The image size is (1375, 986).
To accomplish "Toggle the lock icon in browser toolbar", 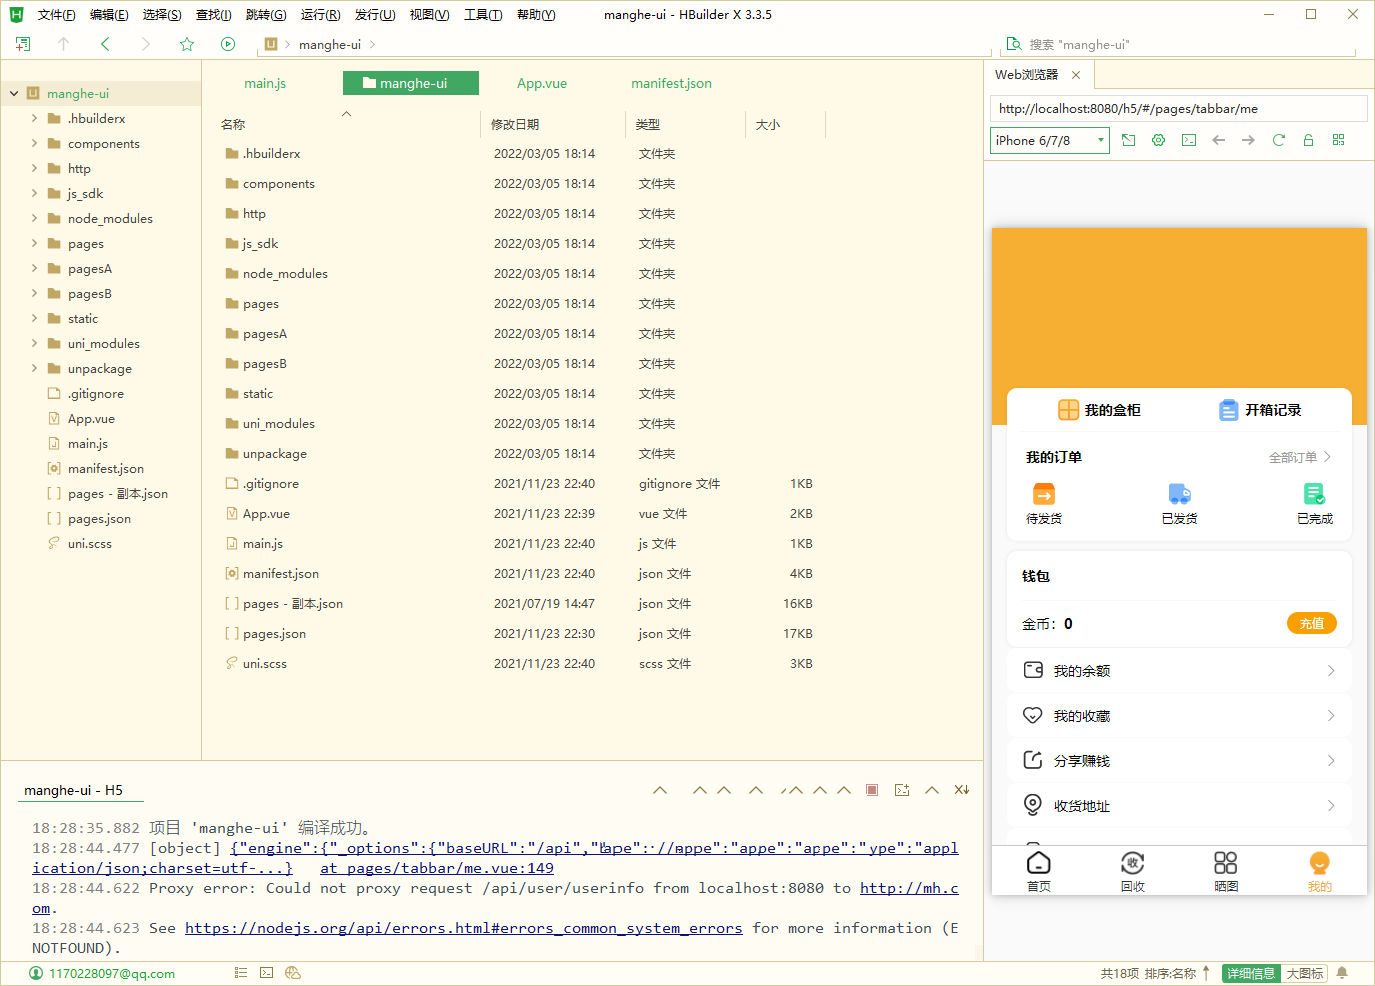I will (x=1308, y=140).
